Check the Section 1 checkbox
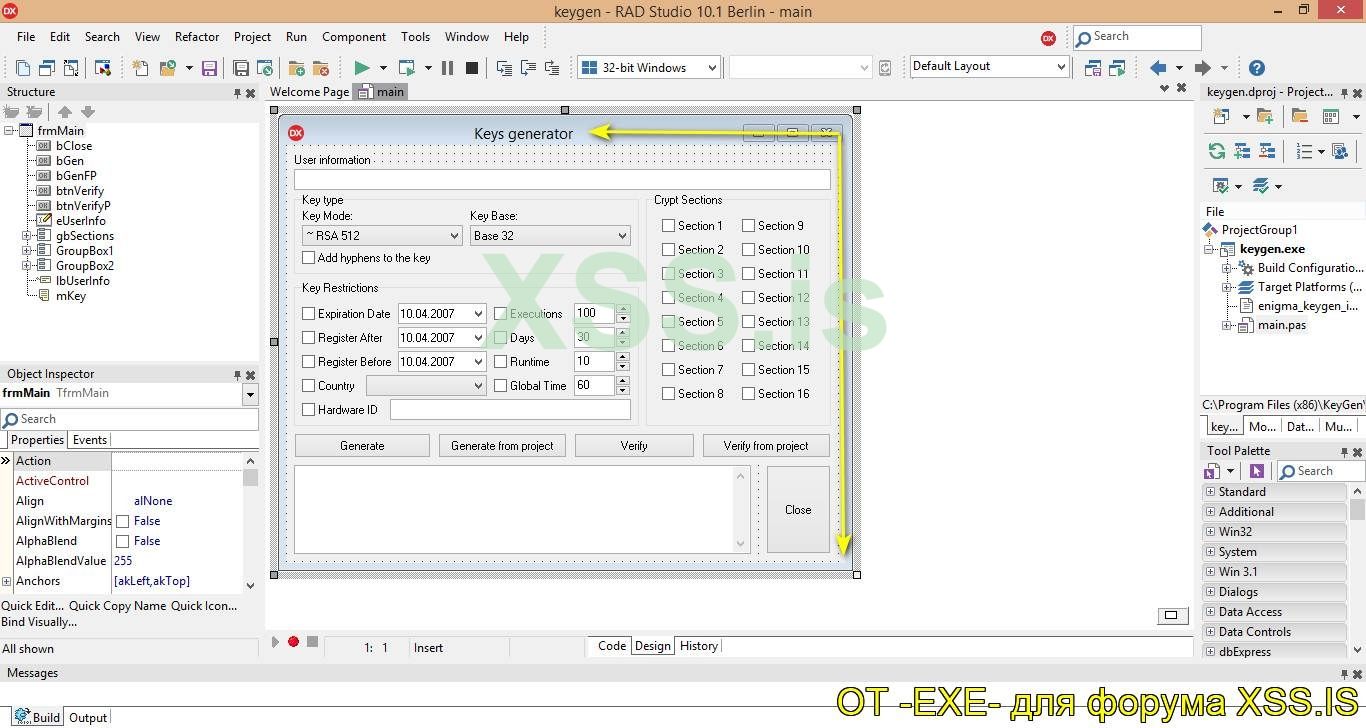Image resolution: width=1366 pixels, height=728 pixels. coord(669,226)
